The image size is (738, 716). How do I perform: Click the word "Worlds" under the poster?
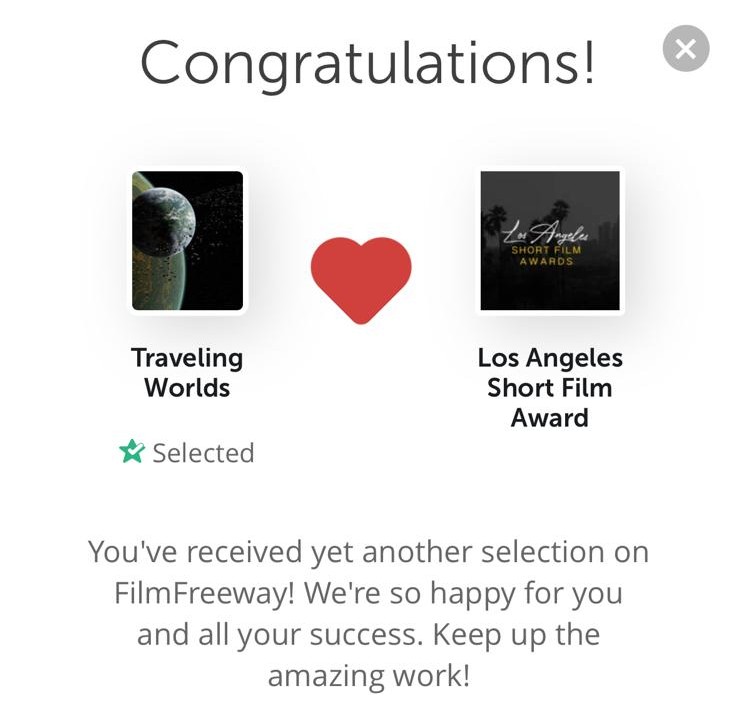187,387
